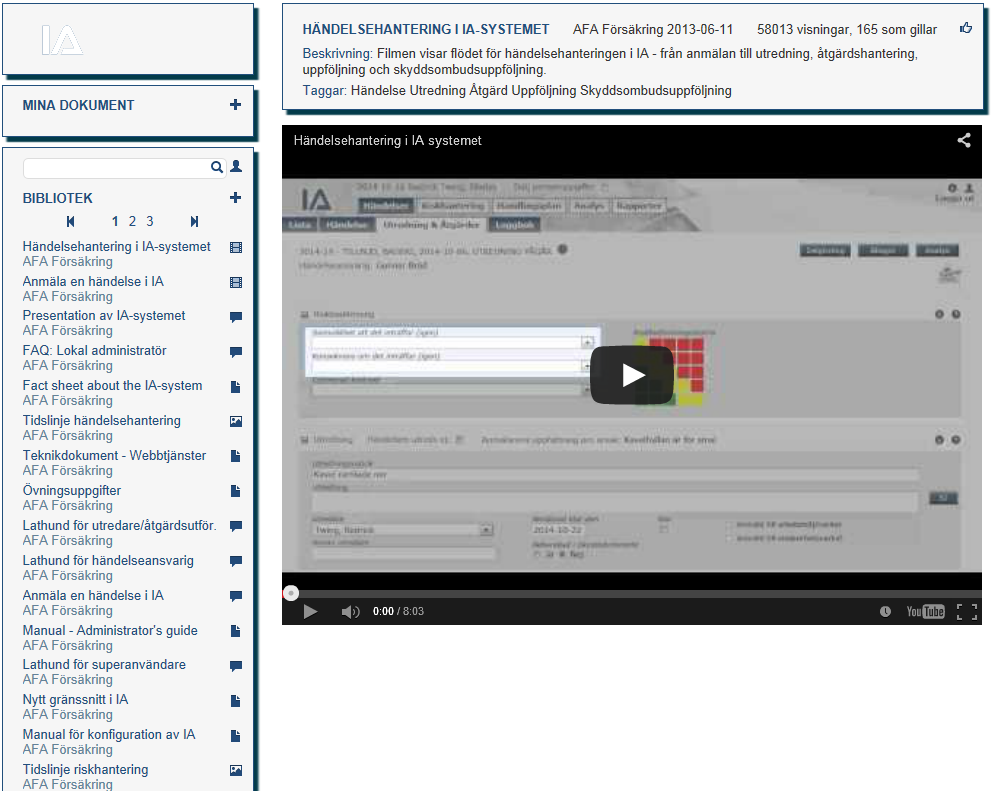Click document icon for Övningsuppgifter
The width and height of the screenshot is (996, 791).
[236, 490]
